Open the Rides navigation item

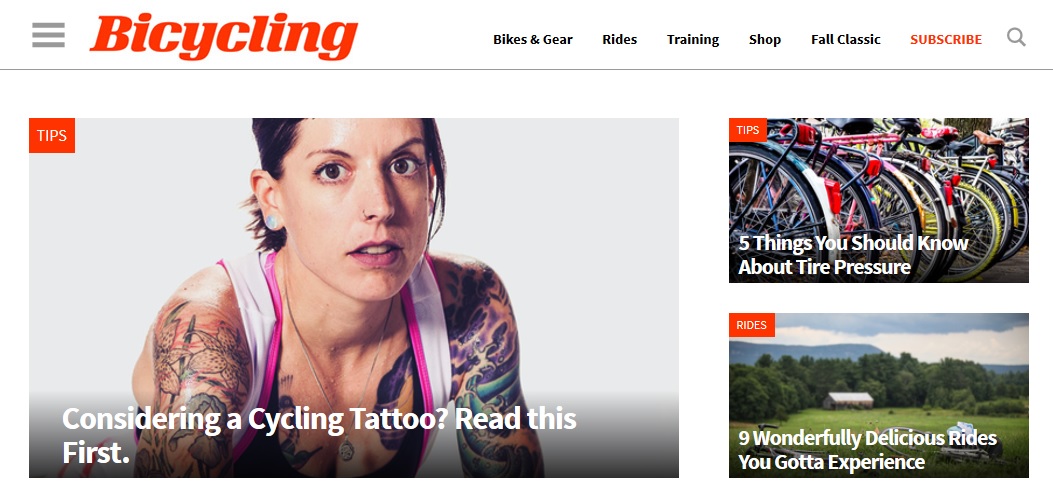coord(619,40)
